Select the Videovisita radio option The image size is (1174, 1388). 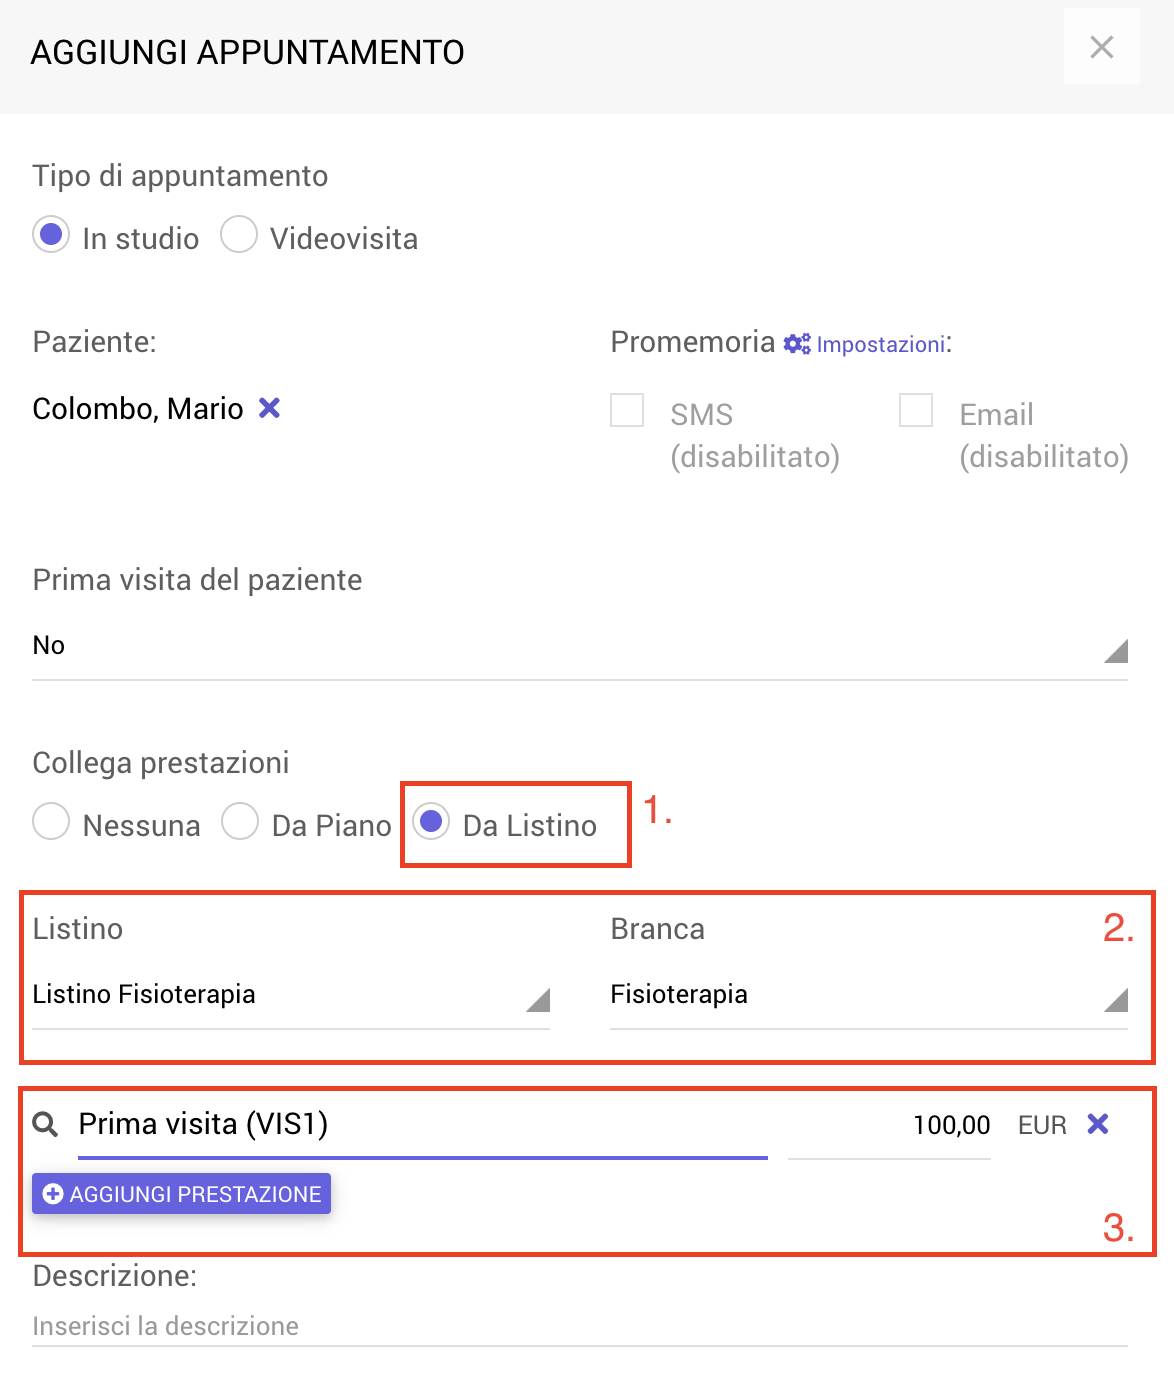tap(239, 236)
